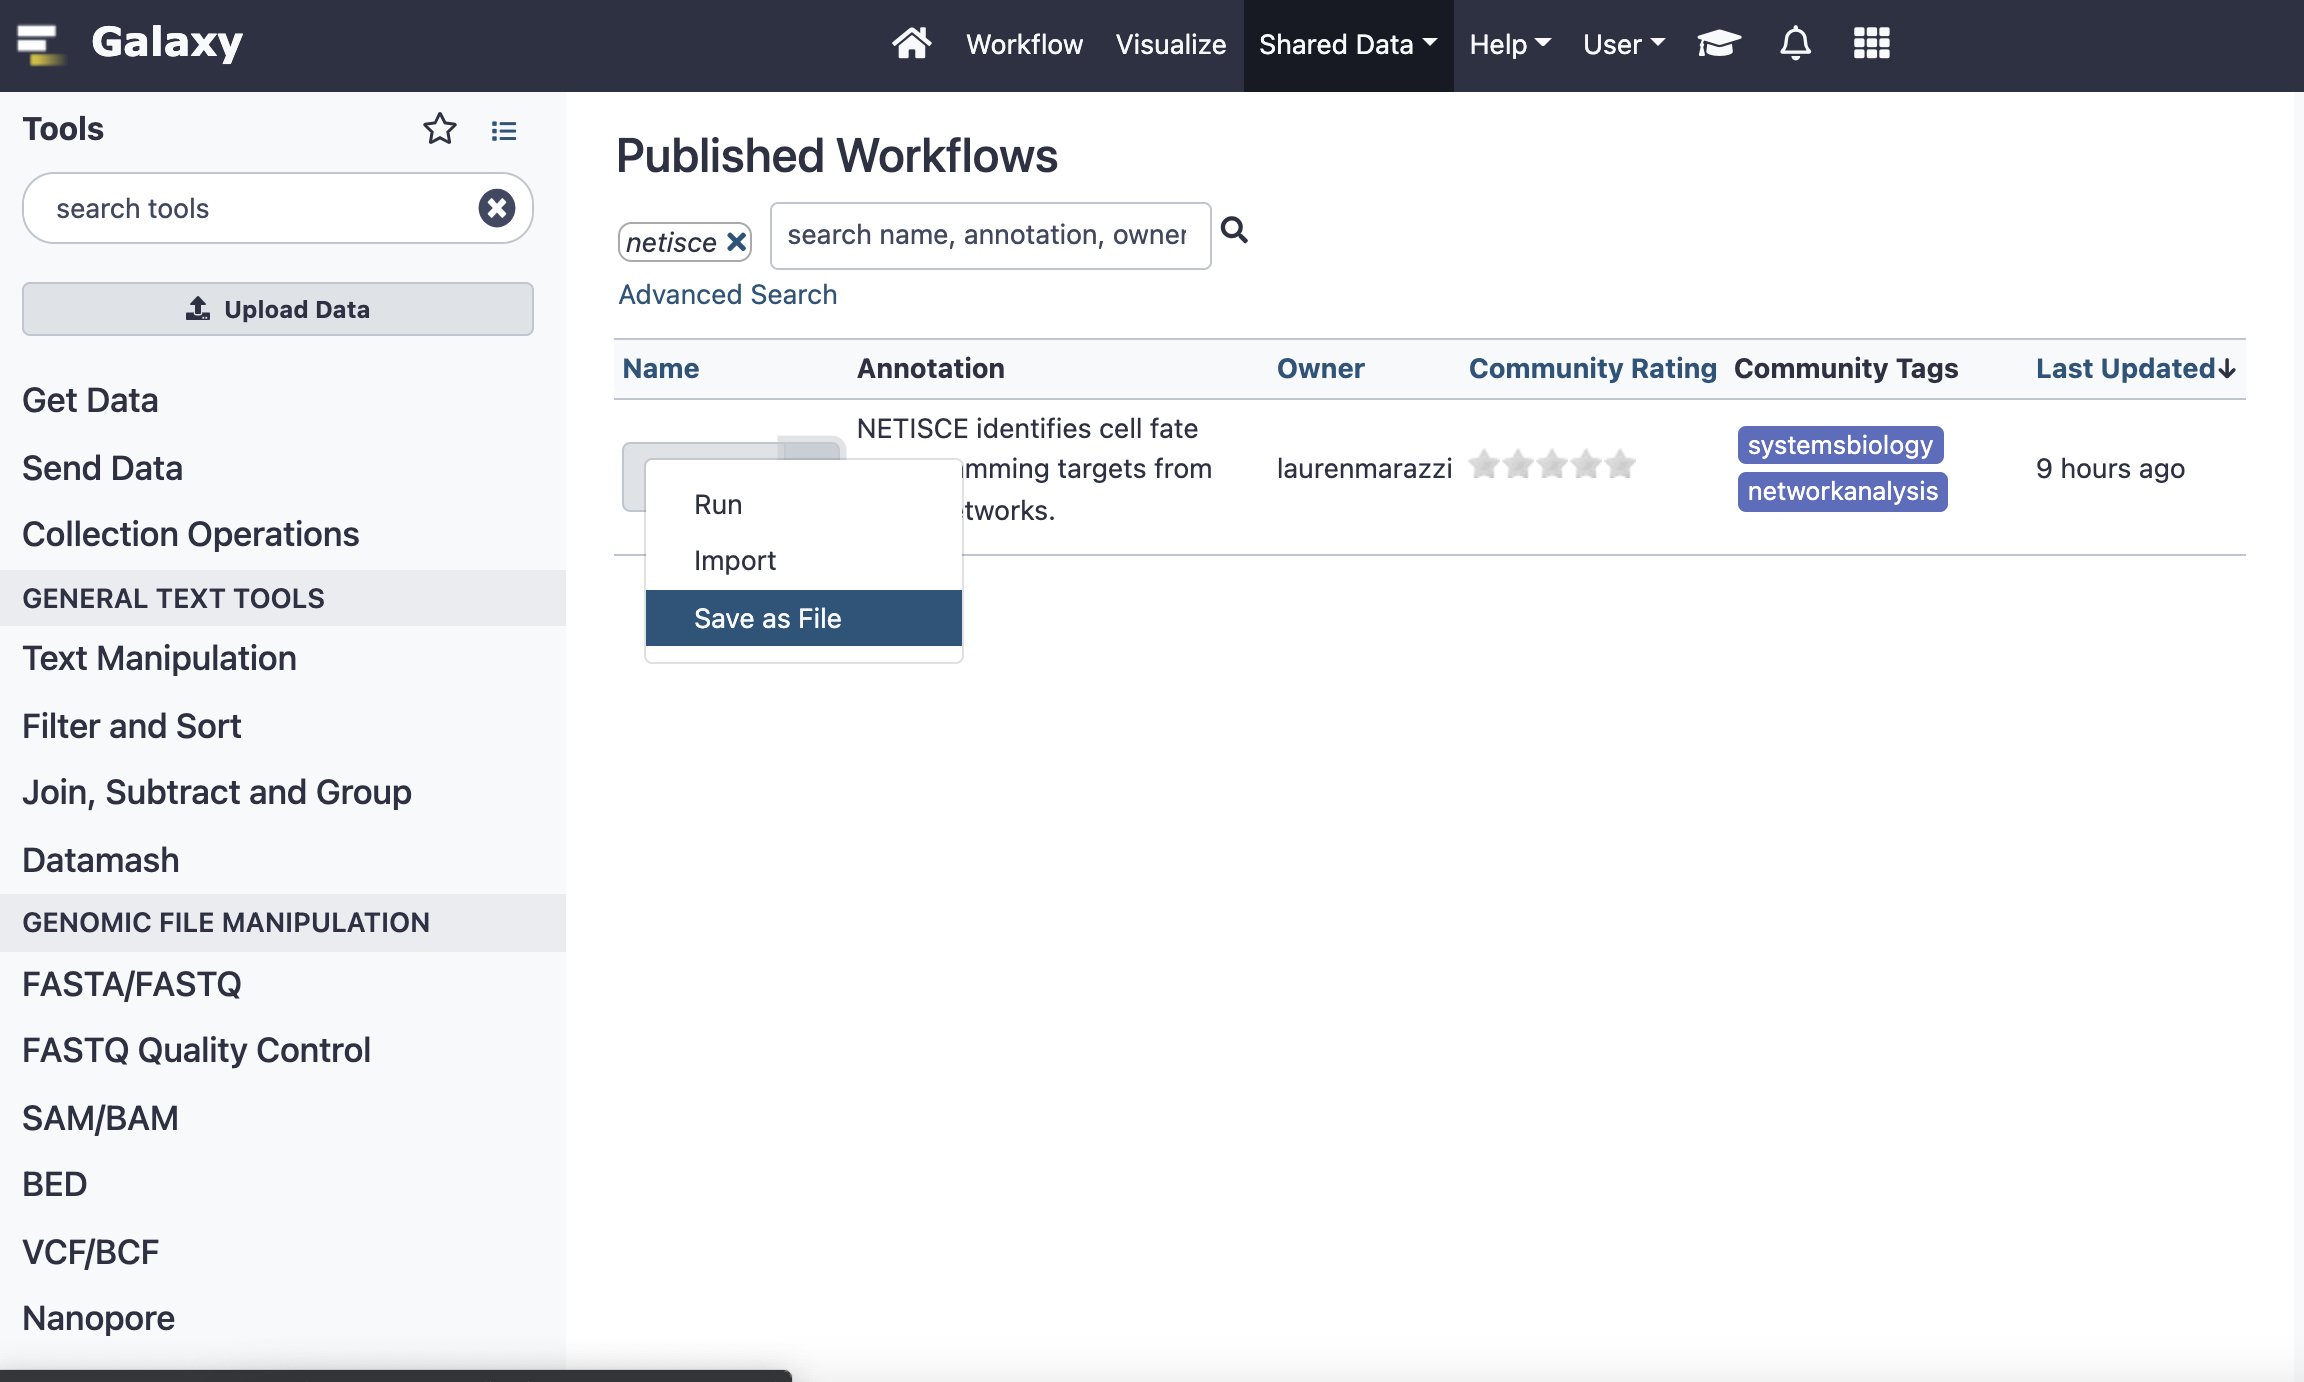The image size is (2304, 1382).
Task: Open the User dropdown menu
Action: point(1624,45)
